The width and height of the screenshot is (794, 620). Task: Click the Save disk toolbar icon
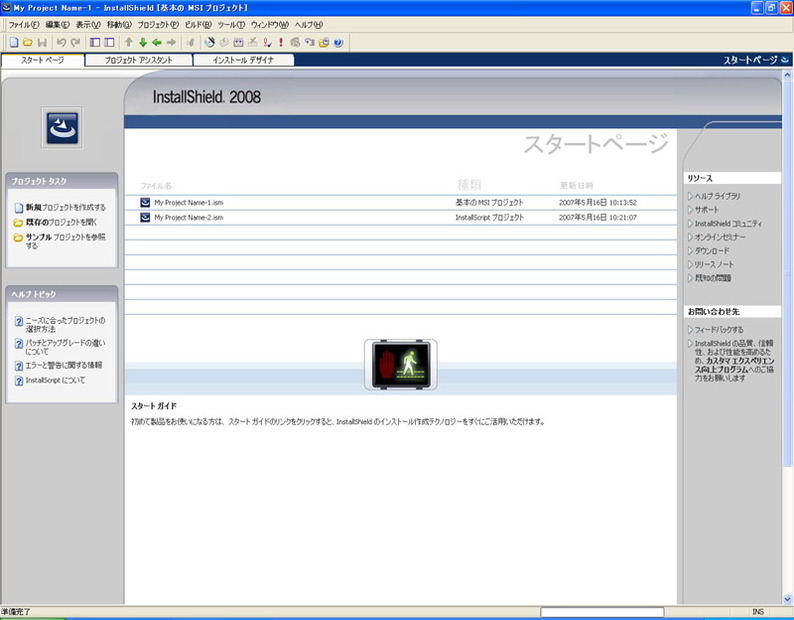pos(43,43)
